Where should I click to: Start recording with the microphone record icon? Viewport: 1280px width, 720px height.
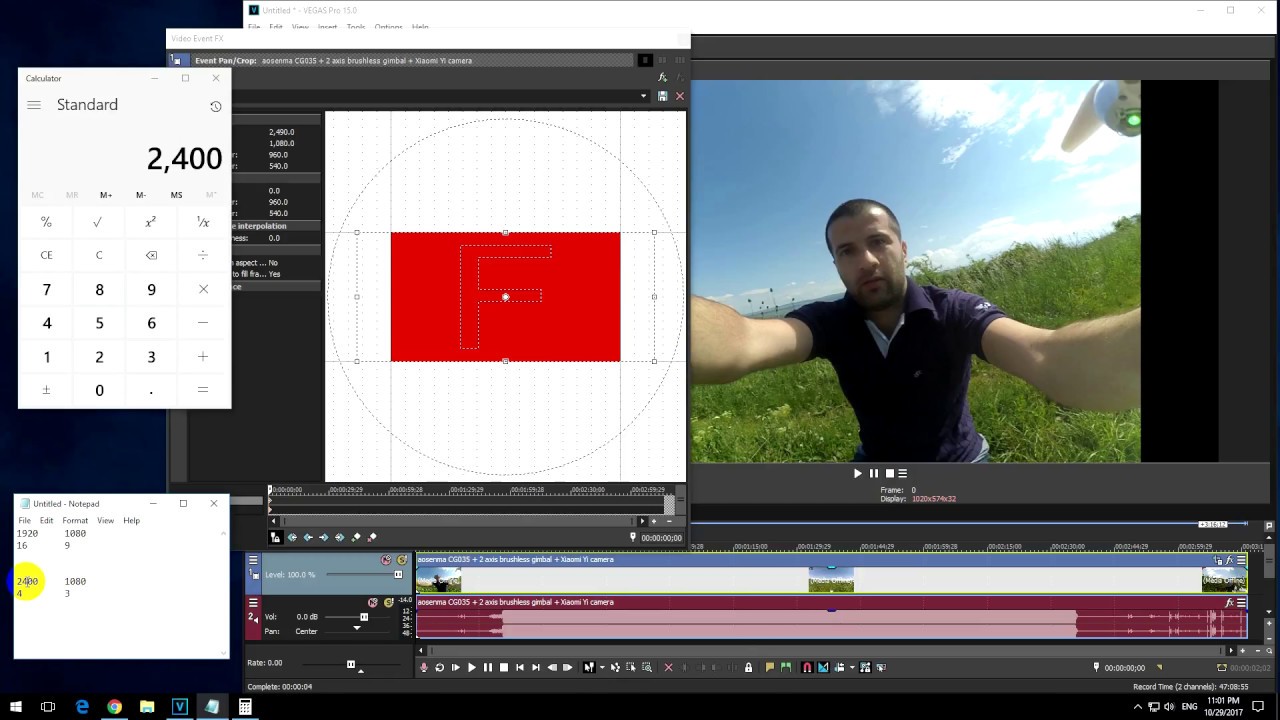tap(423, 667)
